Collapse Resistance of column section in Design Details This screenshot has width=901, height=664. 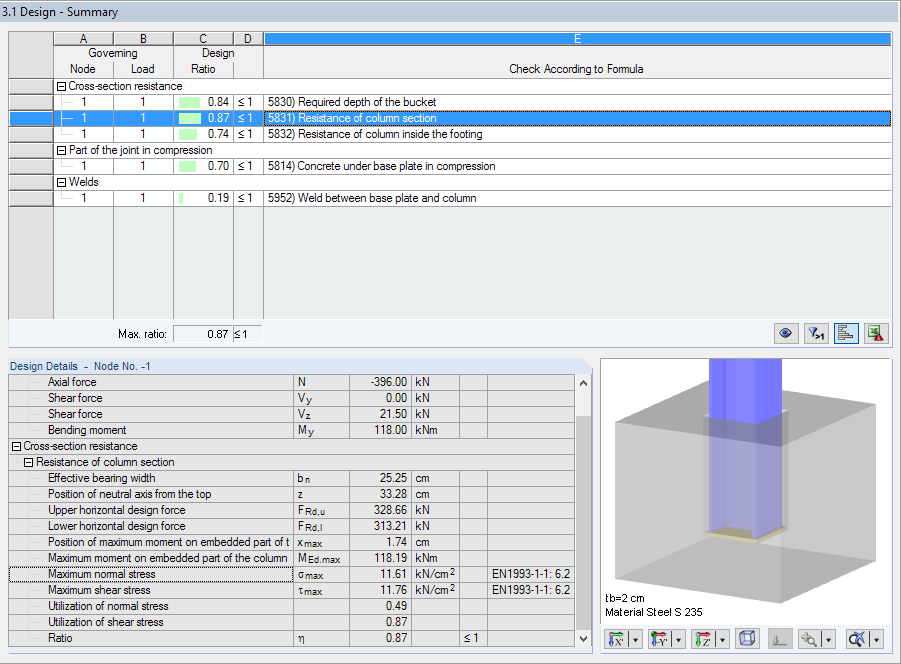(29, 462)
